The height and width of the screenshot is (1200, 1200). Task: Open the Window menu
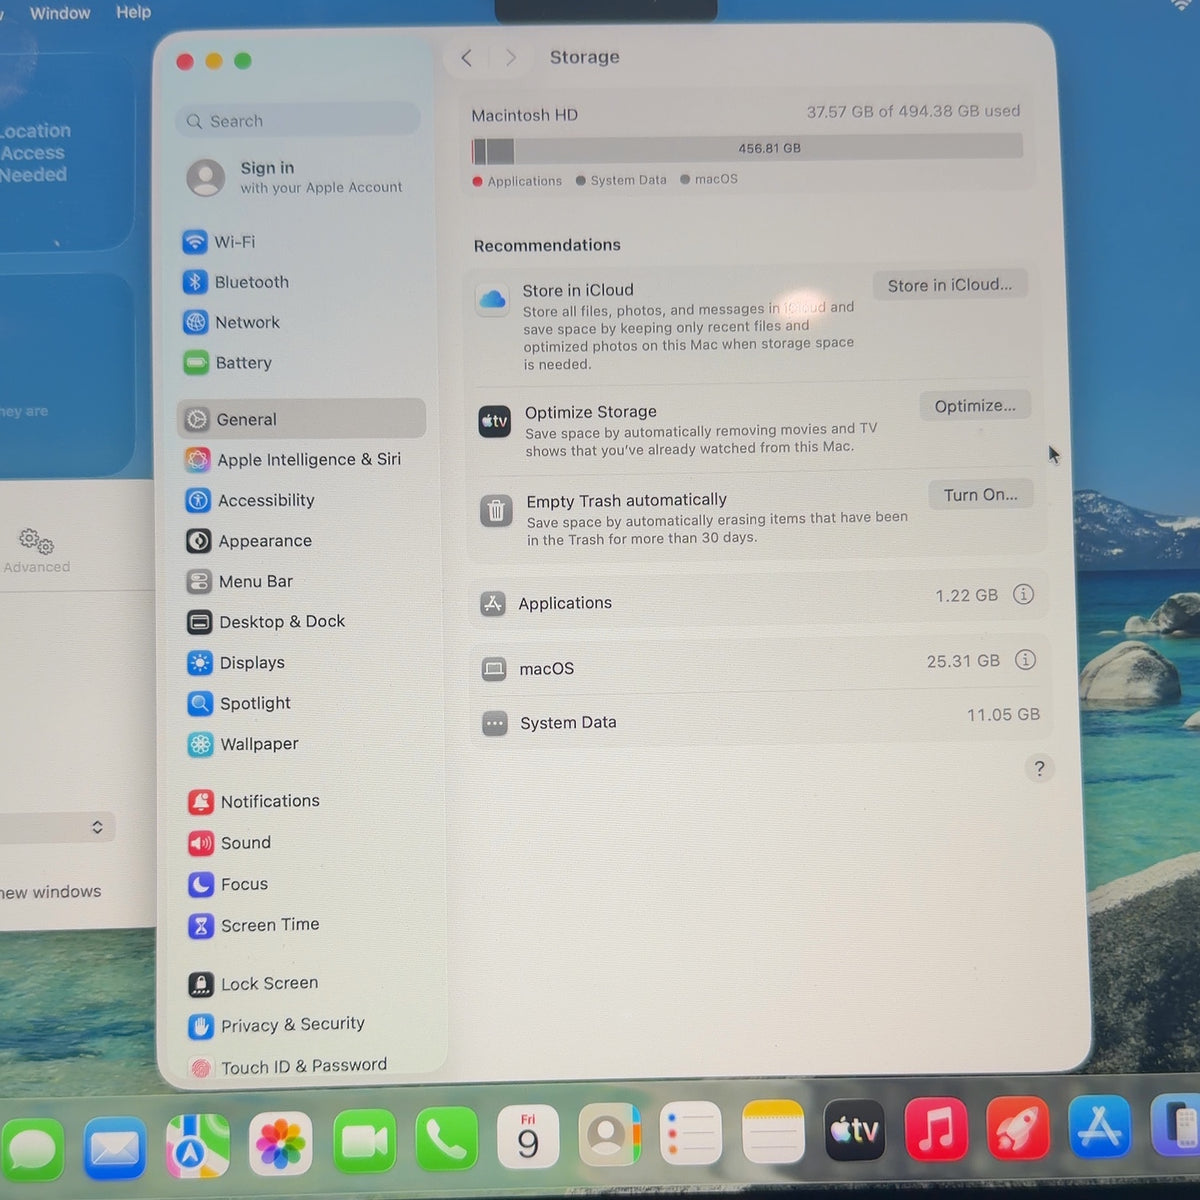coord(60,13)
